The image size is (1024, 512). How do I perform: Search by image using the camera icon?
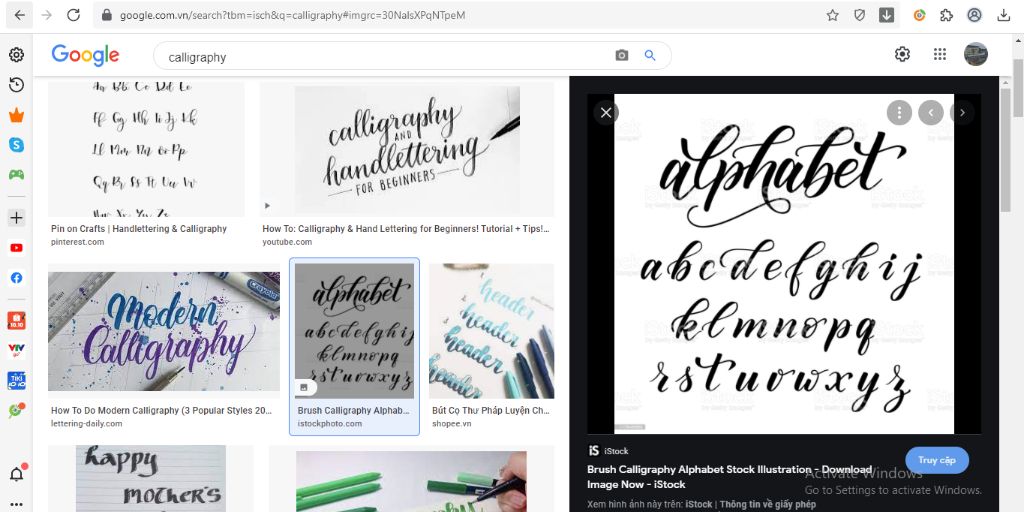622,56
